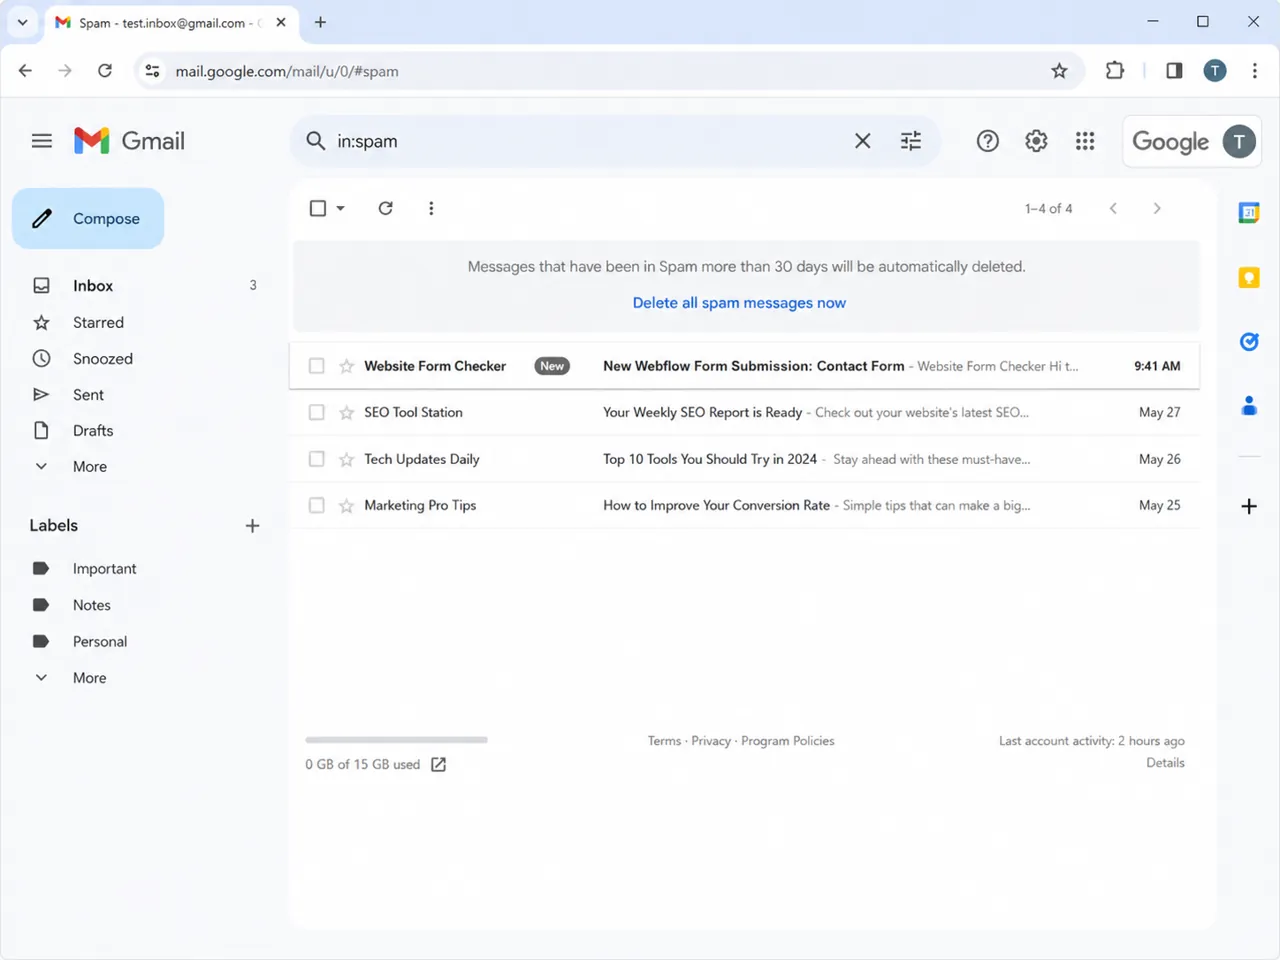This screenshot has height=960, width=1280.
Task: Tick the select-all checkbox
Action: (318, 208)
